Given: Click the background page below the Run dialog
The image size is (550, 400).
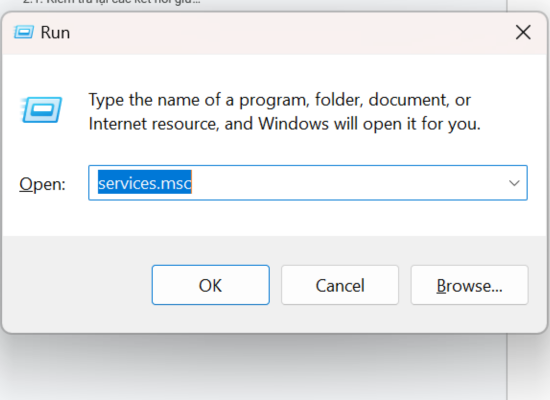Looking at the screenshot, I should tap(253, 370).
